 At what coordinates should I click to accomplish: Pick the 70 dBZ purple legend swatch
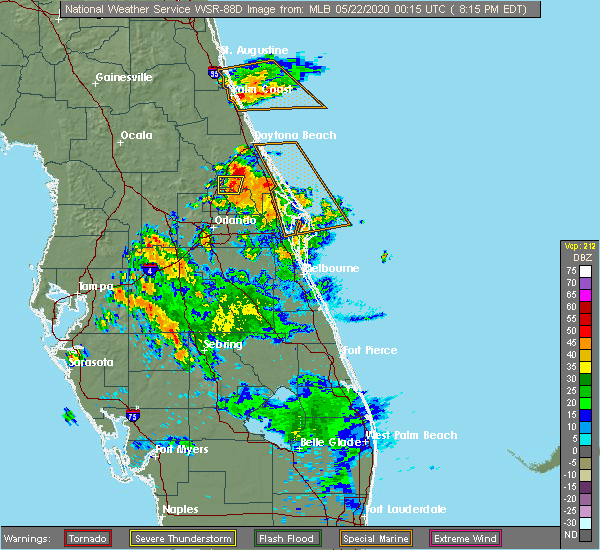[585, 283]
